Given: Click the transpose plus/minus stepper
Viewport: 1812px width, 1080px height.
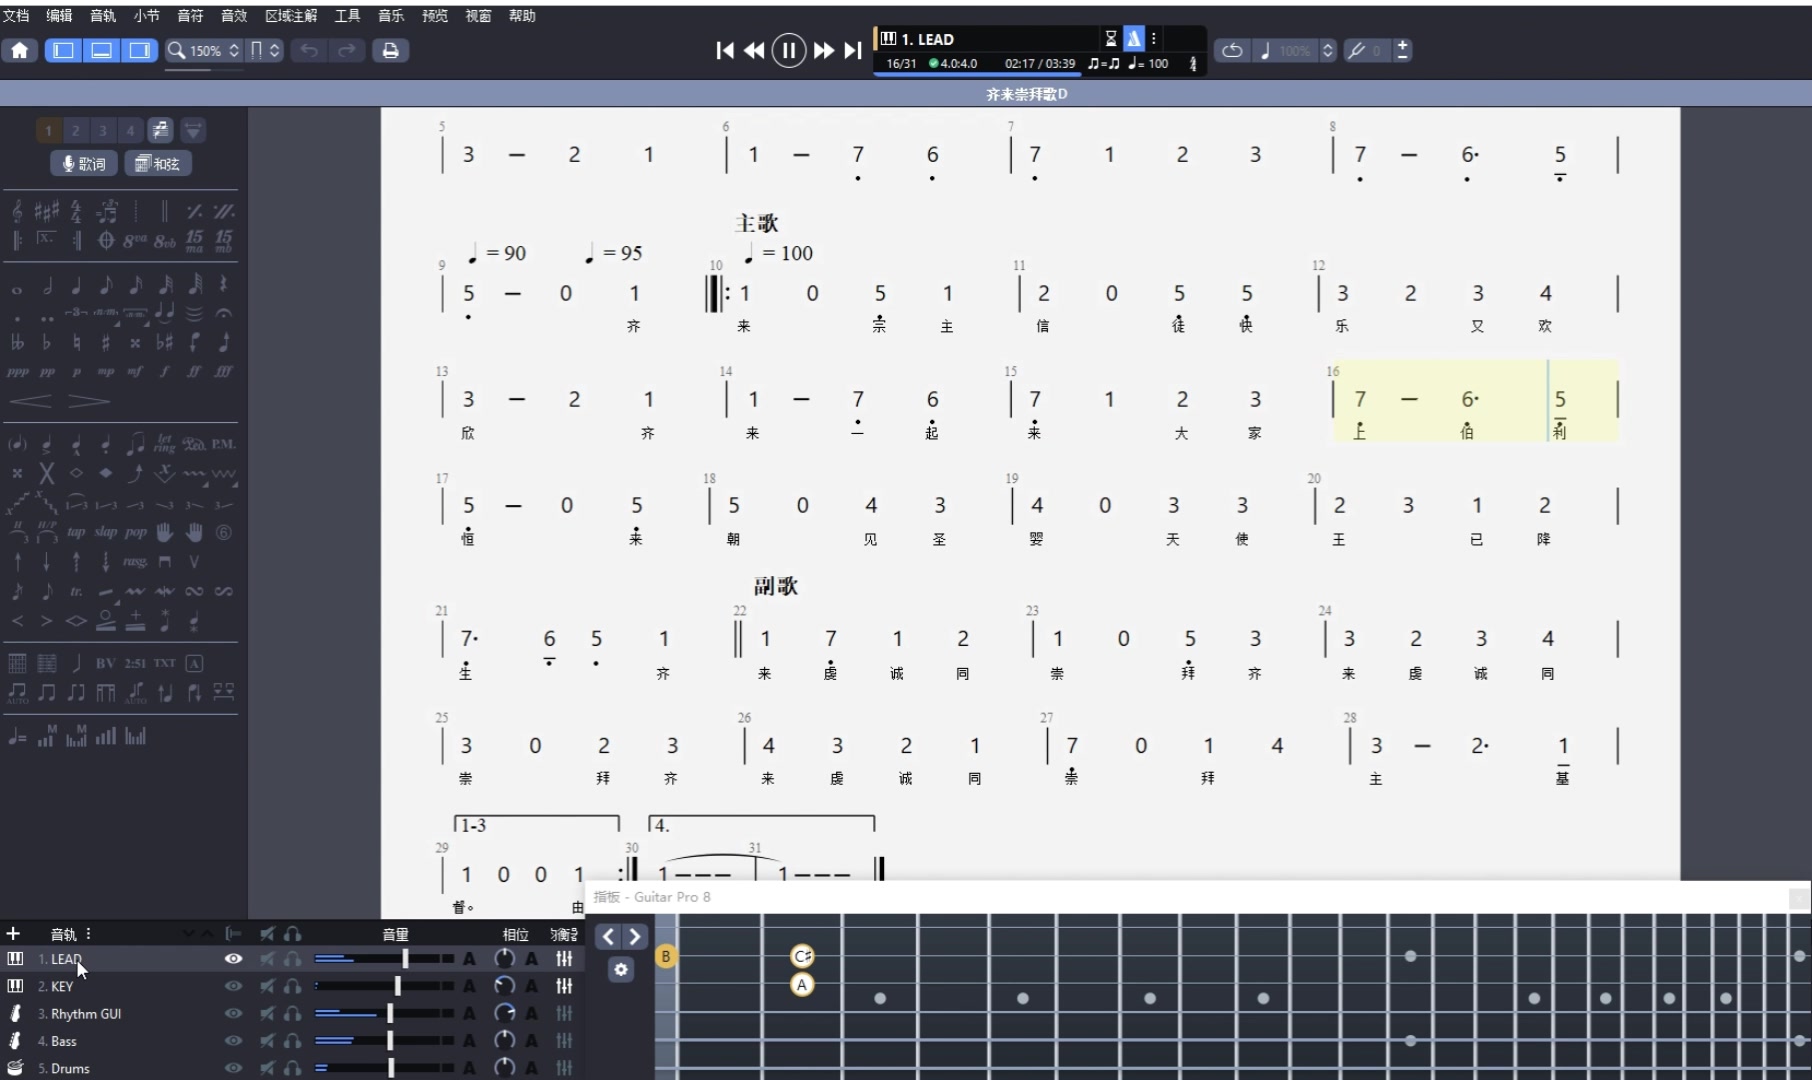Looking at the screenshot, I should 1403,50.
